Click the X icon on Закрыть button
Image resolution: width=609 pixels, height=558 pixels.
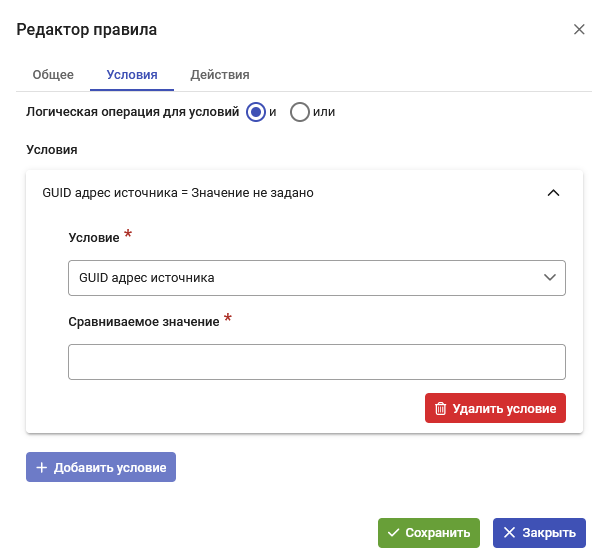pos(509,533)
